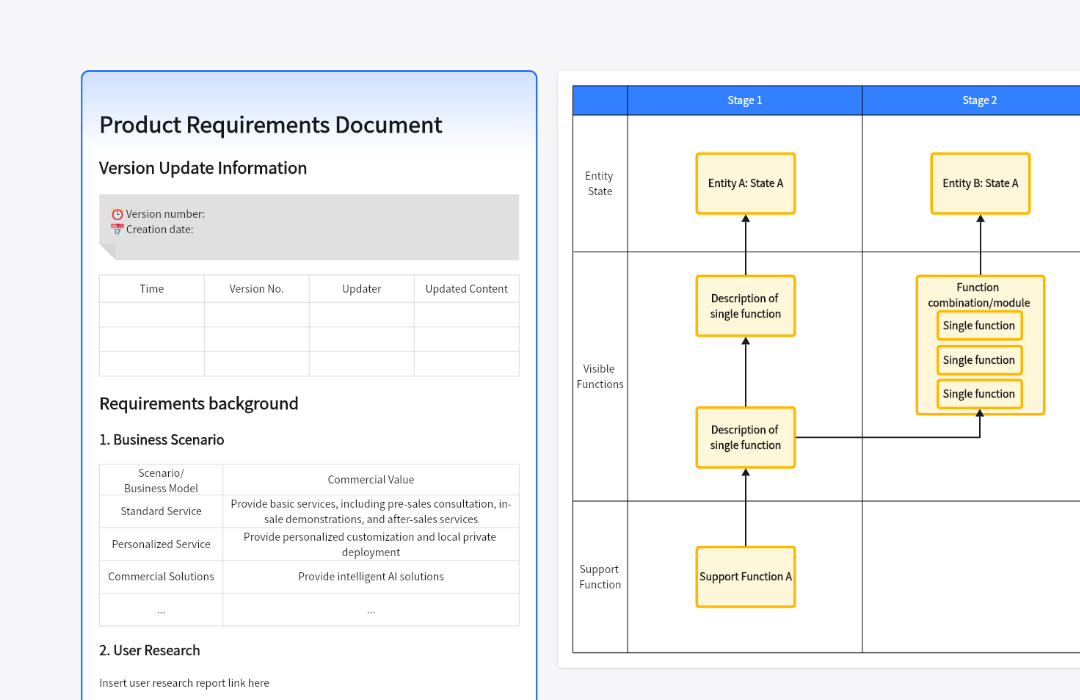Click the middle Single function box
The image size is (1080, 700).
coord(979,360)
